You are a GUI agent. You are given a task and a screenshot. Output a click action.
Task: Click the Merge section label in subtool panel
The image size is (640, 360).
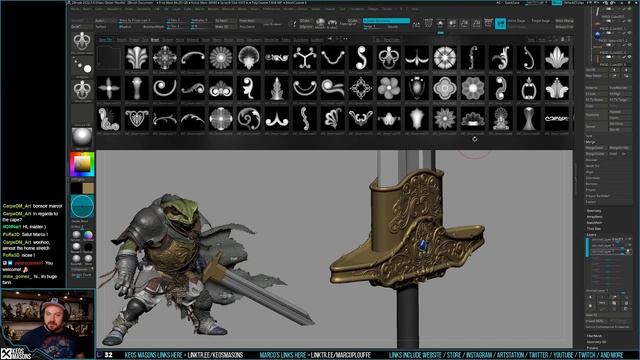pos(590,142)
